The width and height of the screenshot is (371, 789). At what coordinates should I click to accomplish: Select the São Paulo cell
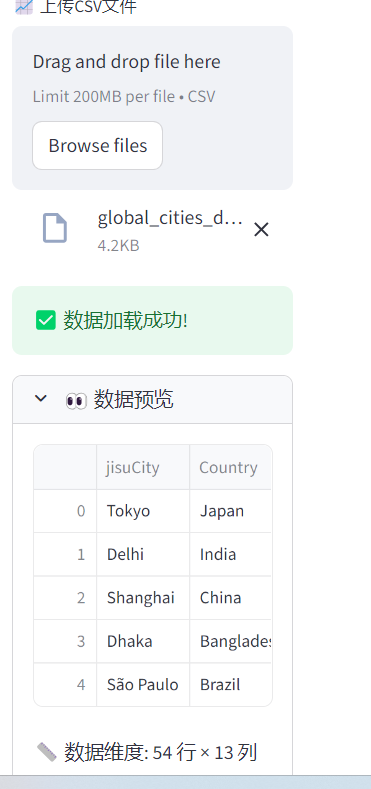coord(143,684)
